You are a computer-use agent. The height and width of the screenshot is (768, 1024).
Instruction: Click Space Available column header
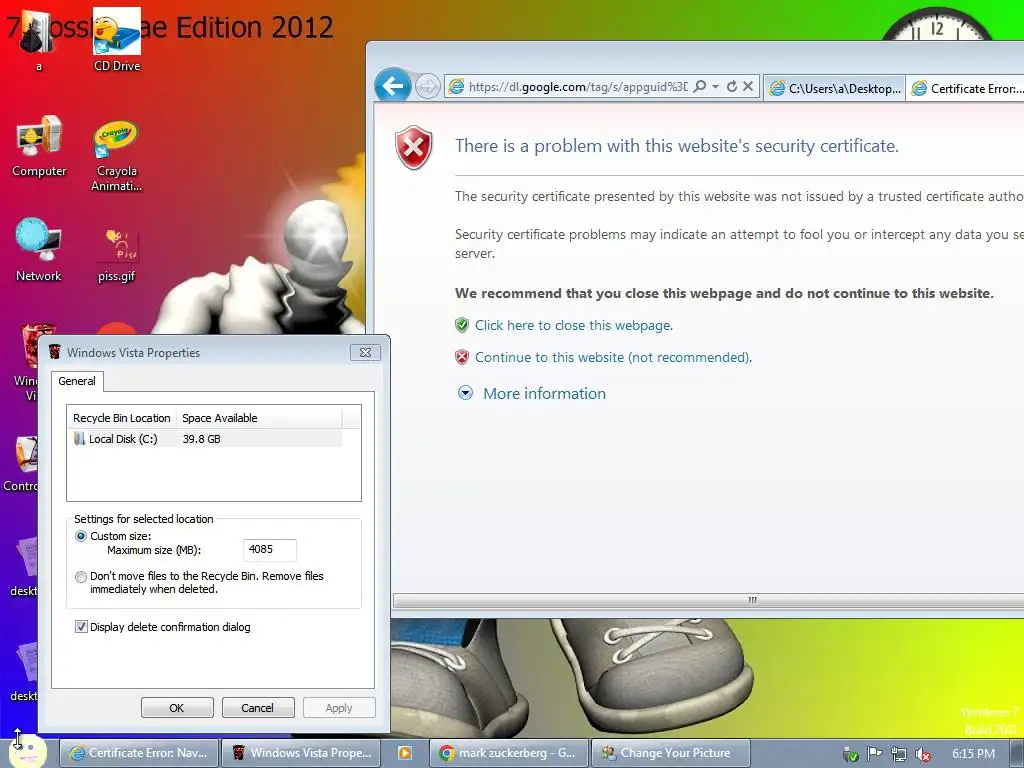pos(259,418)
